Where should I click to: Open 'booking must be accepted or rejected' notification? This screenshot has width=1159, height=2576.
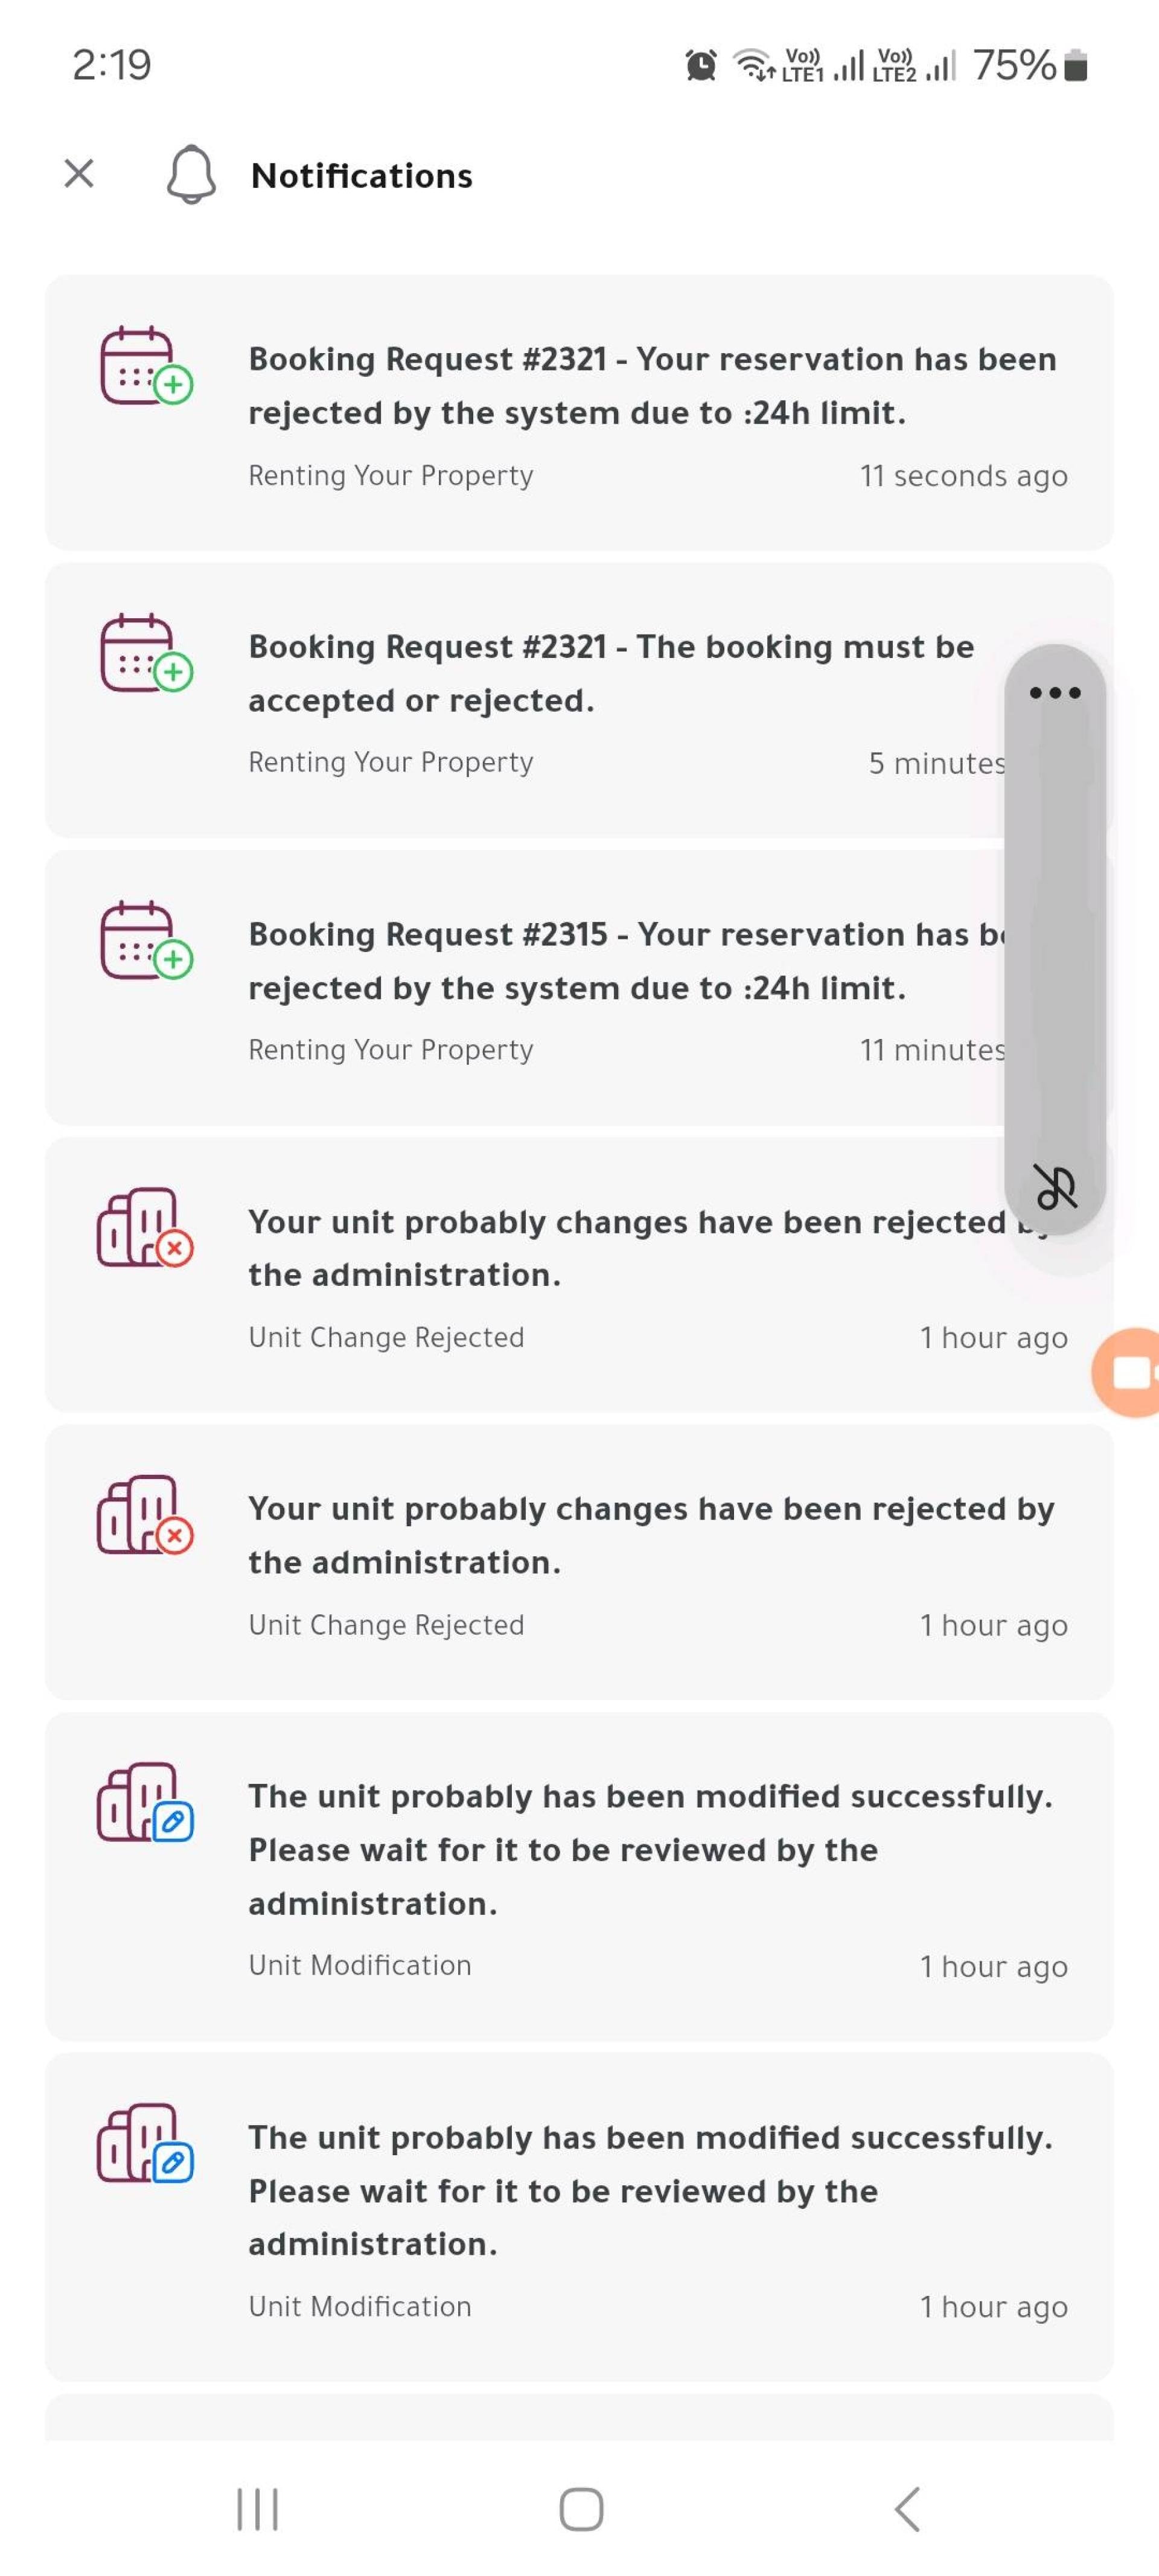pos(579,700)
